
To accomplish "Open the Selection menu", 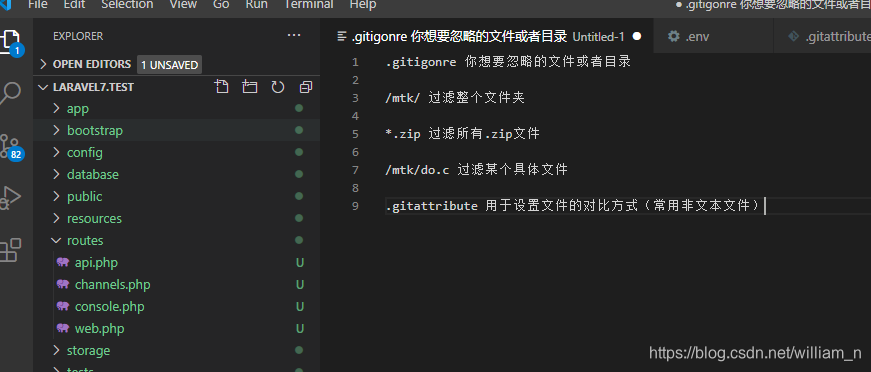I will (x=127, y=5).
